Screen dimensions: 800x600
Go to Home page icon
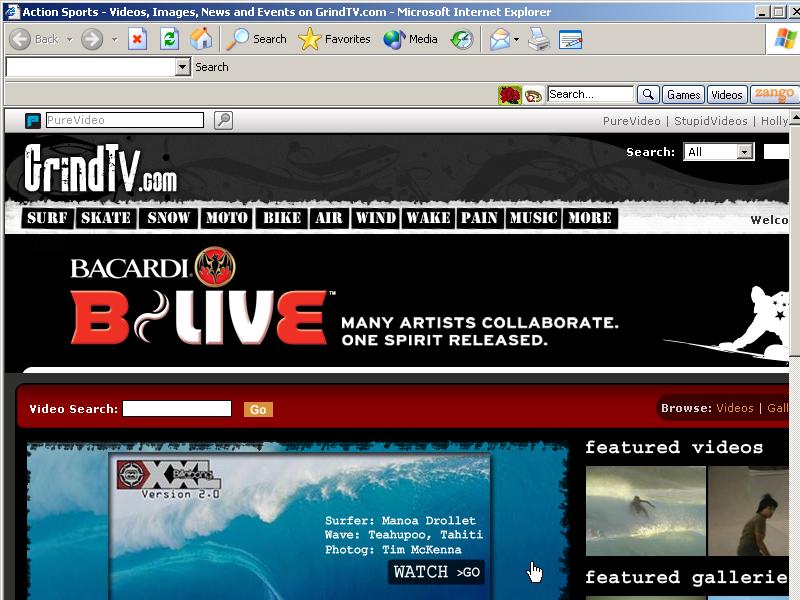pos(201,39)
